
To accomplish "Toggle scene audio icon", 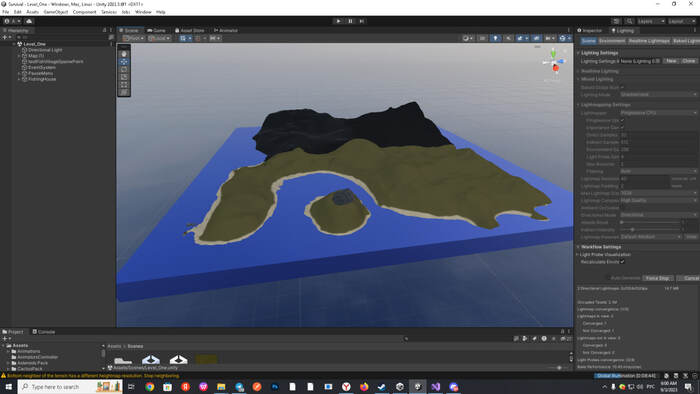I will tap(508, 38).
